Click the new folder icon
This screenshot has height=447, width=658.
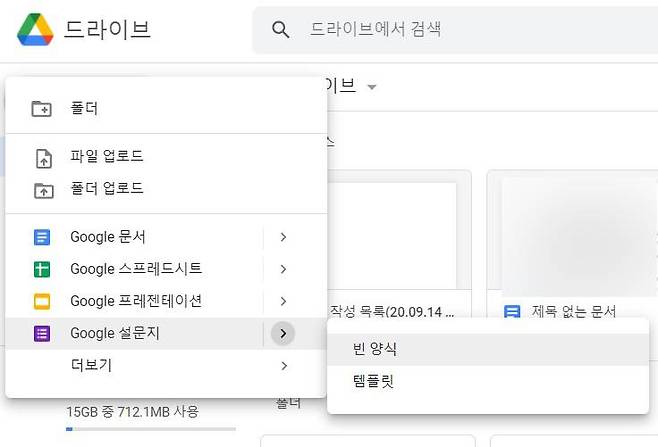[42, 108]
